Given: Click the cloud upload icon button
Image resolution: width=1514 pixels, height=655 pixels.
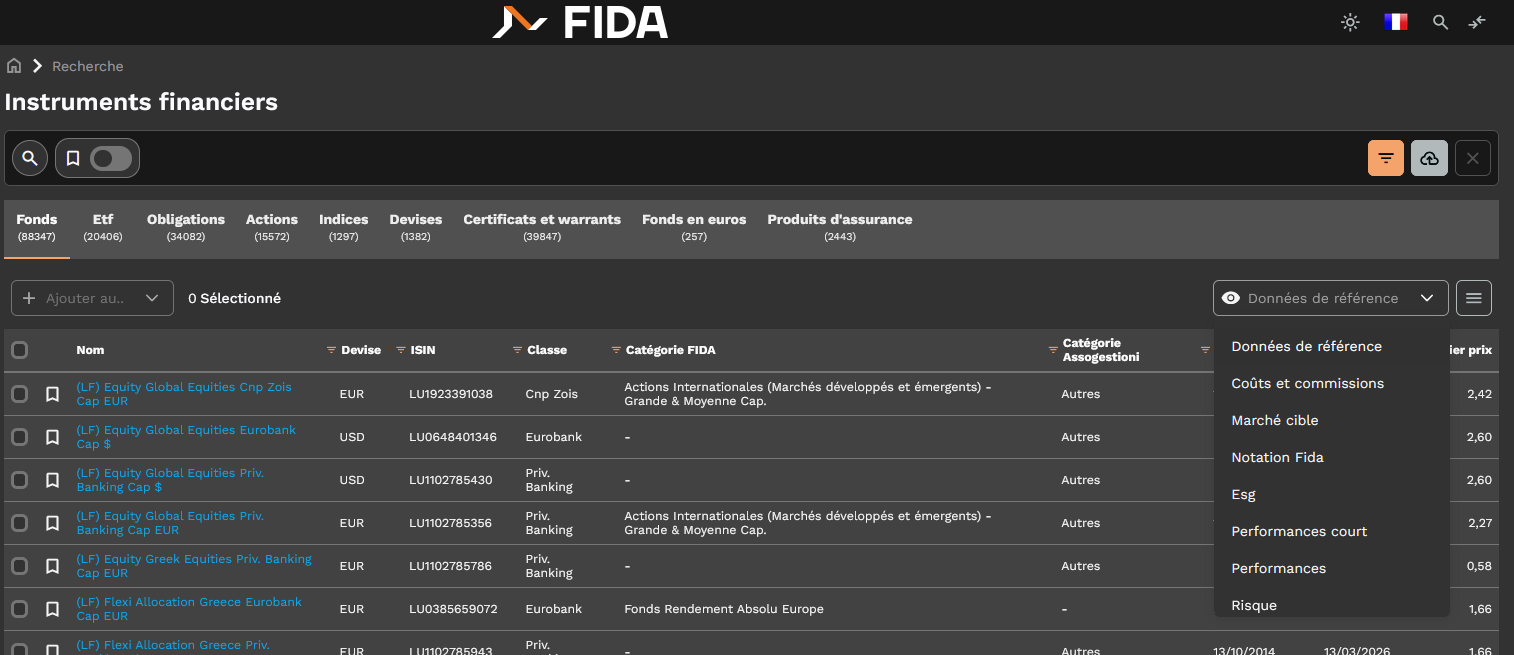Looking at the screenshot, I should coord(1429,158).
